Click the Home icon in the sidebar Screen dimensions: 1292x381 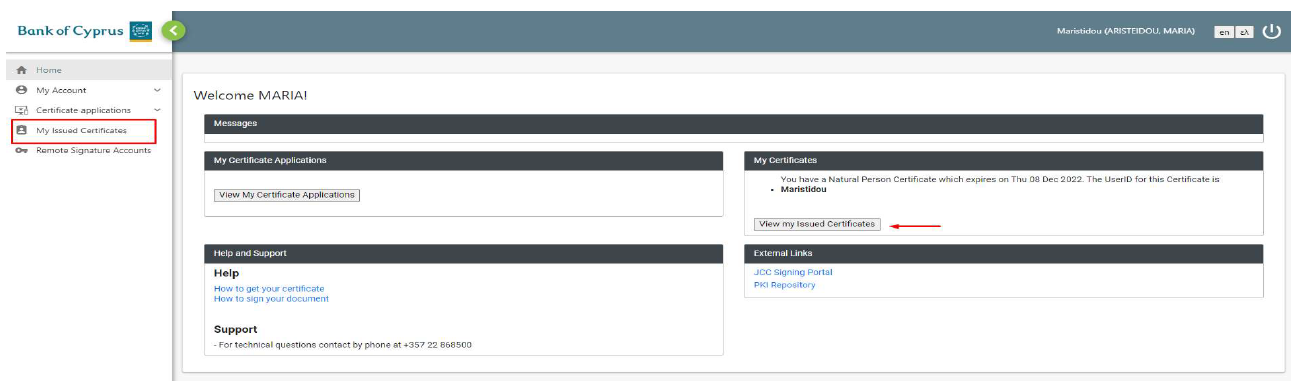click(21, 70)
